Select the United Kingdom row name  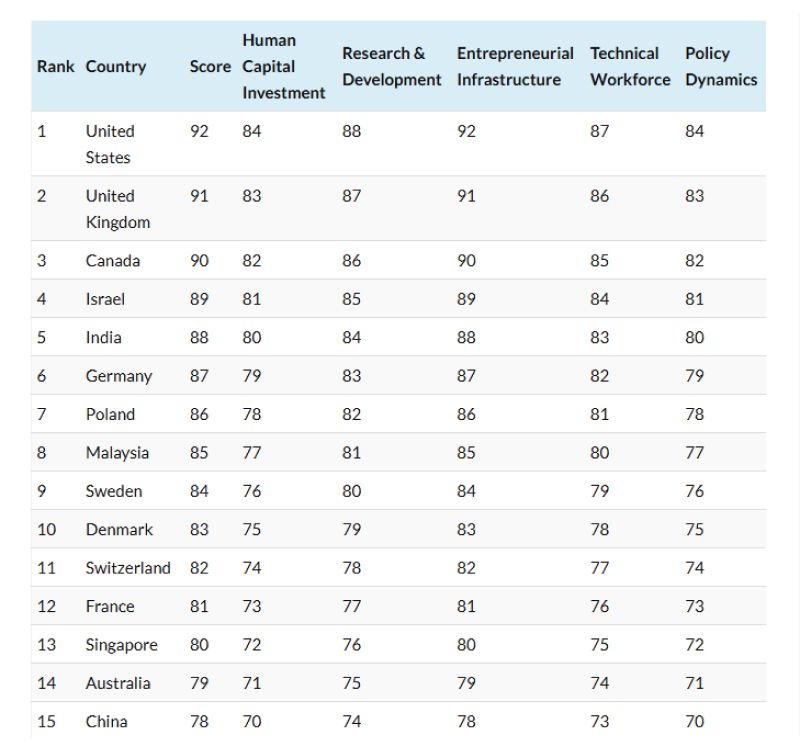(118, 209)
